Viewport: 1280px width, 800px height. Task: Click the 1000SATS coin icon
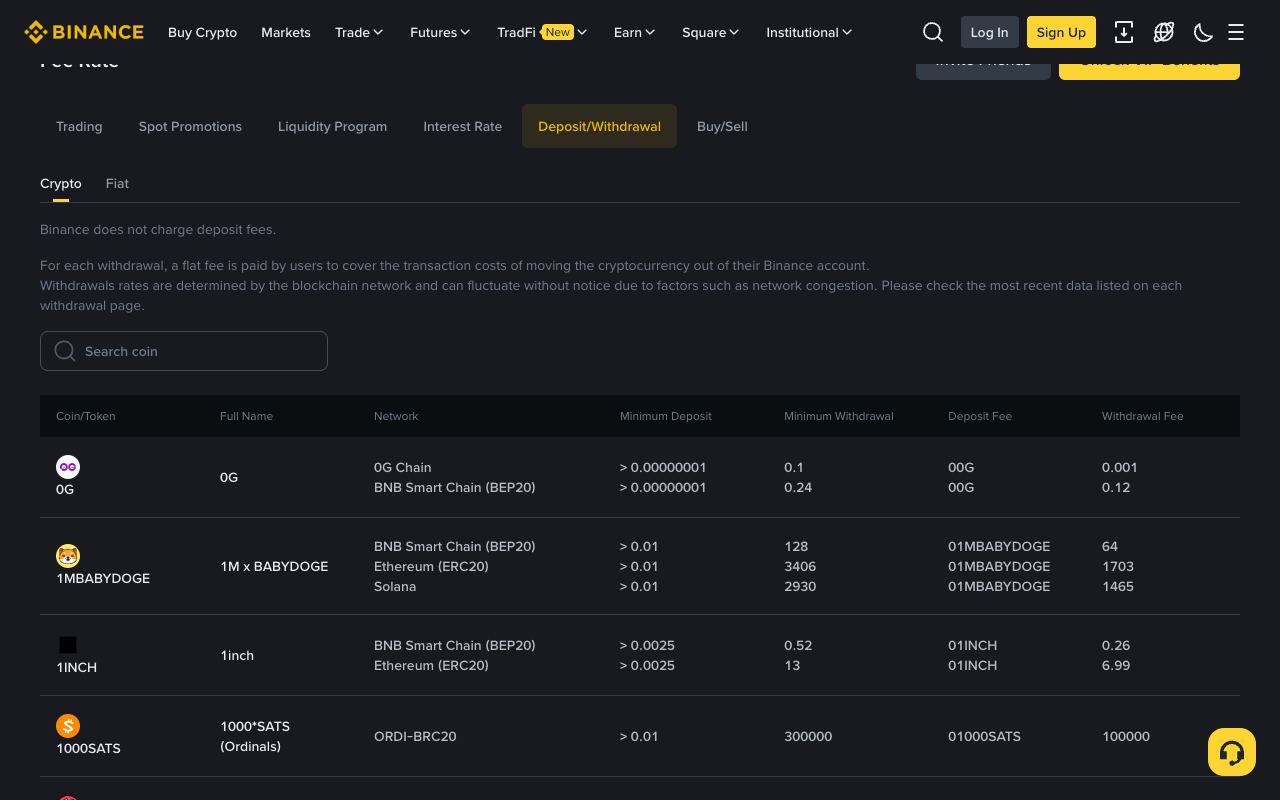[x=68, y=726]
